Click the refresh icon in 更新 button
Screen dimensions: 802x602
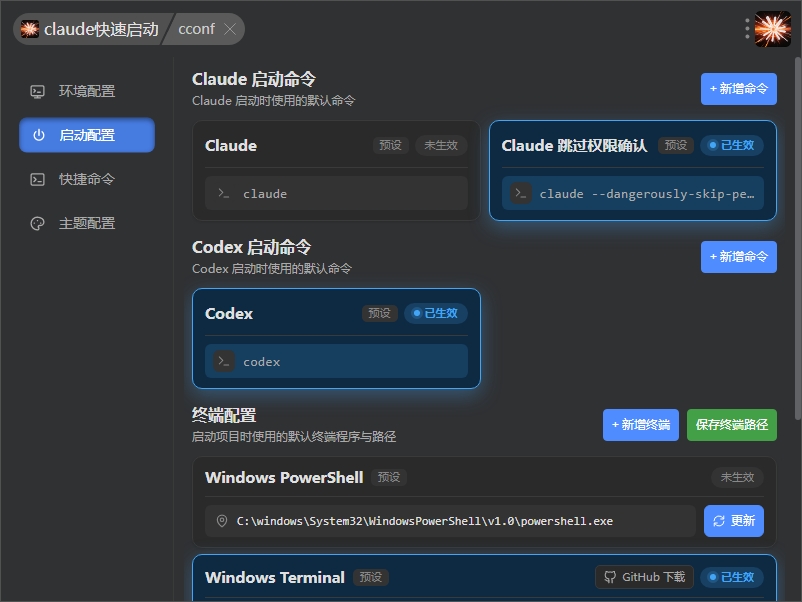coord(719,521)
